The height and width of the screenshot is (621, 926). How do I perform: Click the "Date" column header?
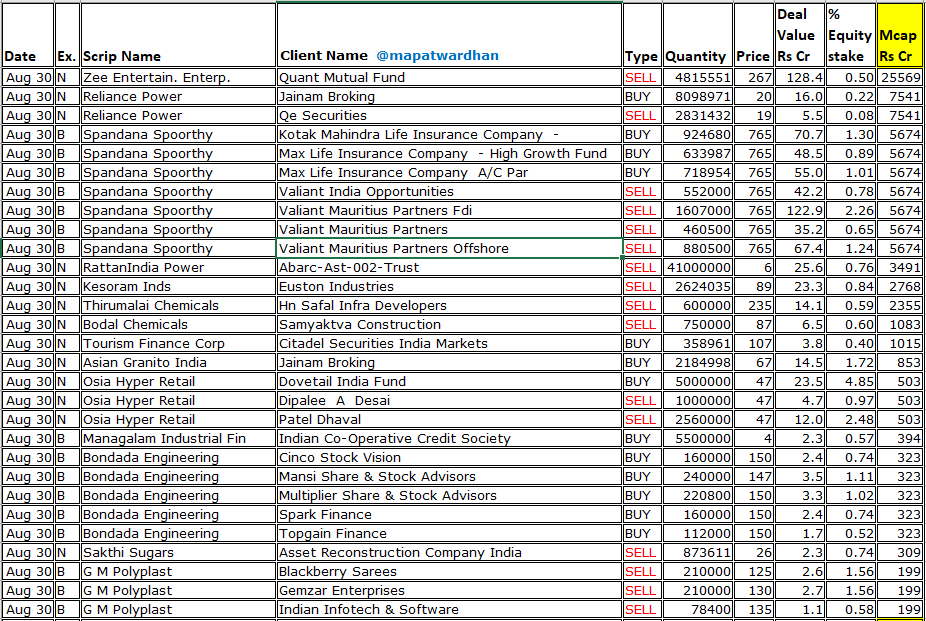28,35
